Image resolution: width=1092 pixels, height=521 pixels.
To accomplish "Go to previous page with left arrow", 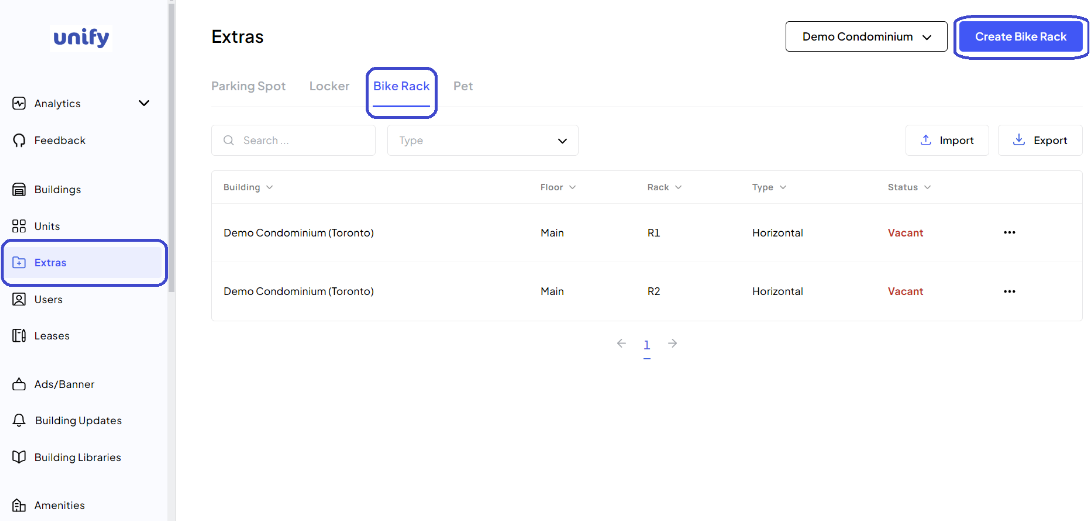I will pyautogui.click(x=621, y=343).
